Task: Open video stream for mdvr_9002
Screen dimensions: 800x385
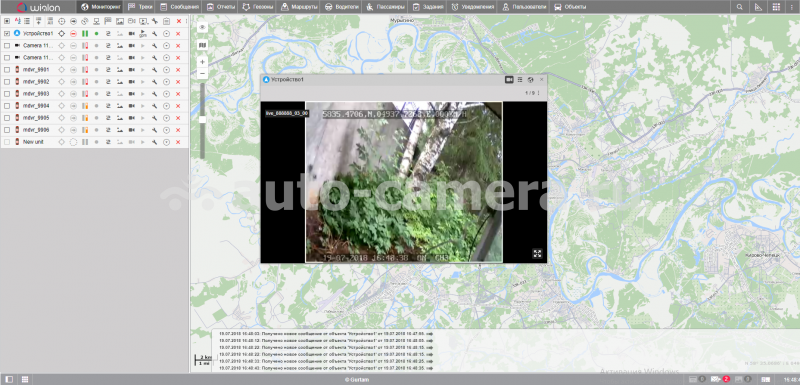Action: pyautogui.click(x=132, y=82)
